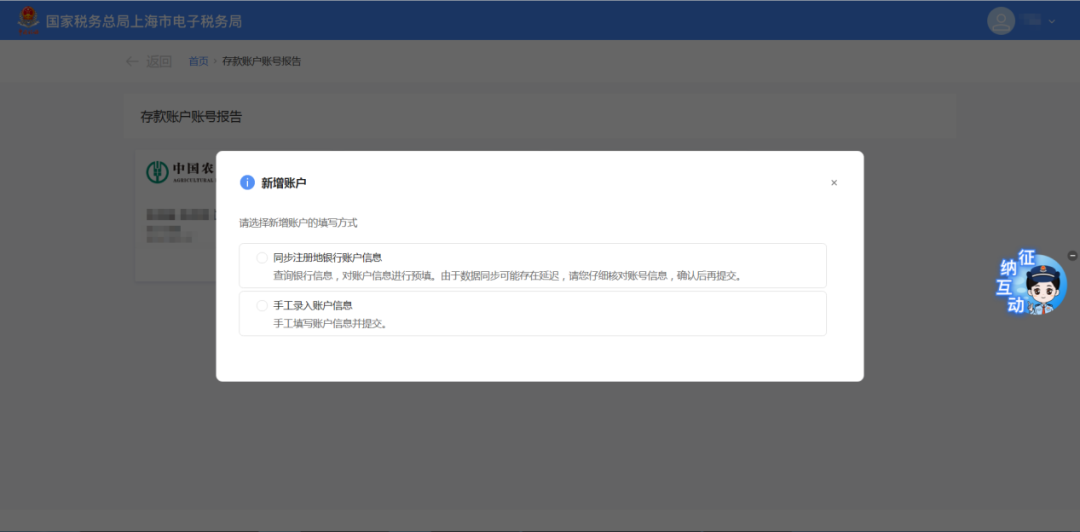This screenshot has height=532, width=1080.
Task: Open the 首页 breadcrumb link
Action: (198, 61)
